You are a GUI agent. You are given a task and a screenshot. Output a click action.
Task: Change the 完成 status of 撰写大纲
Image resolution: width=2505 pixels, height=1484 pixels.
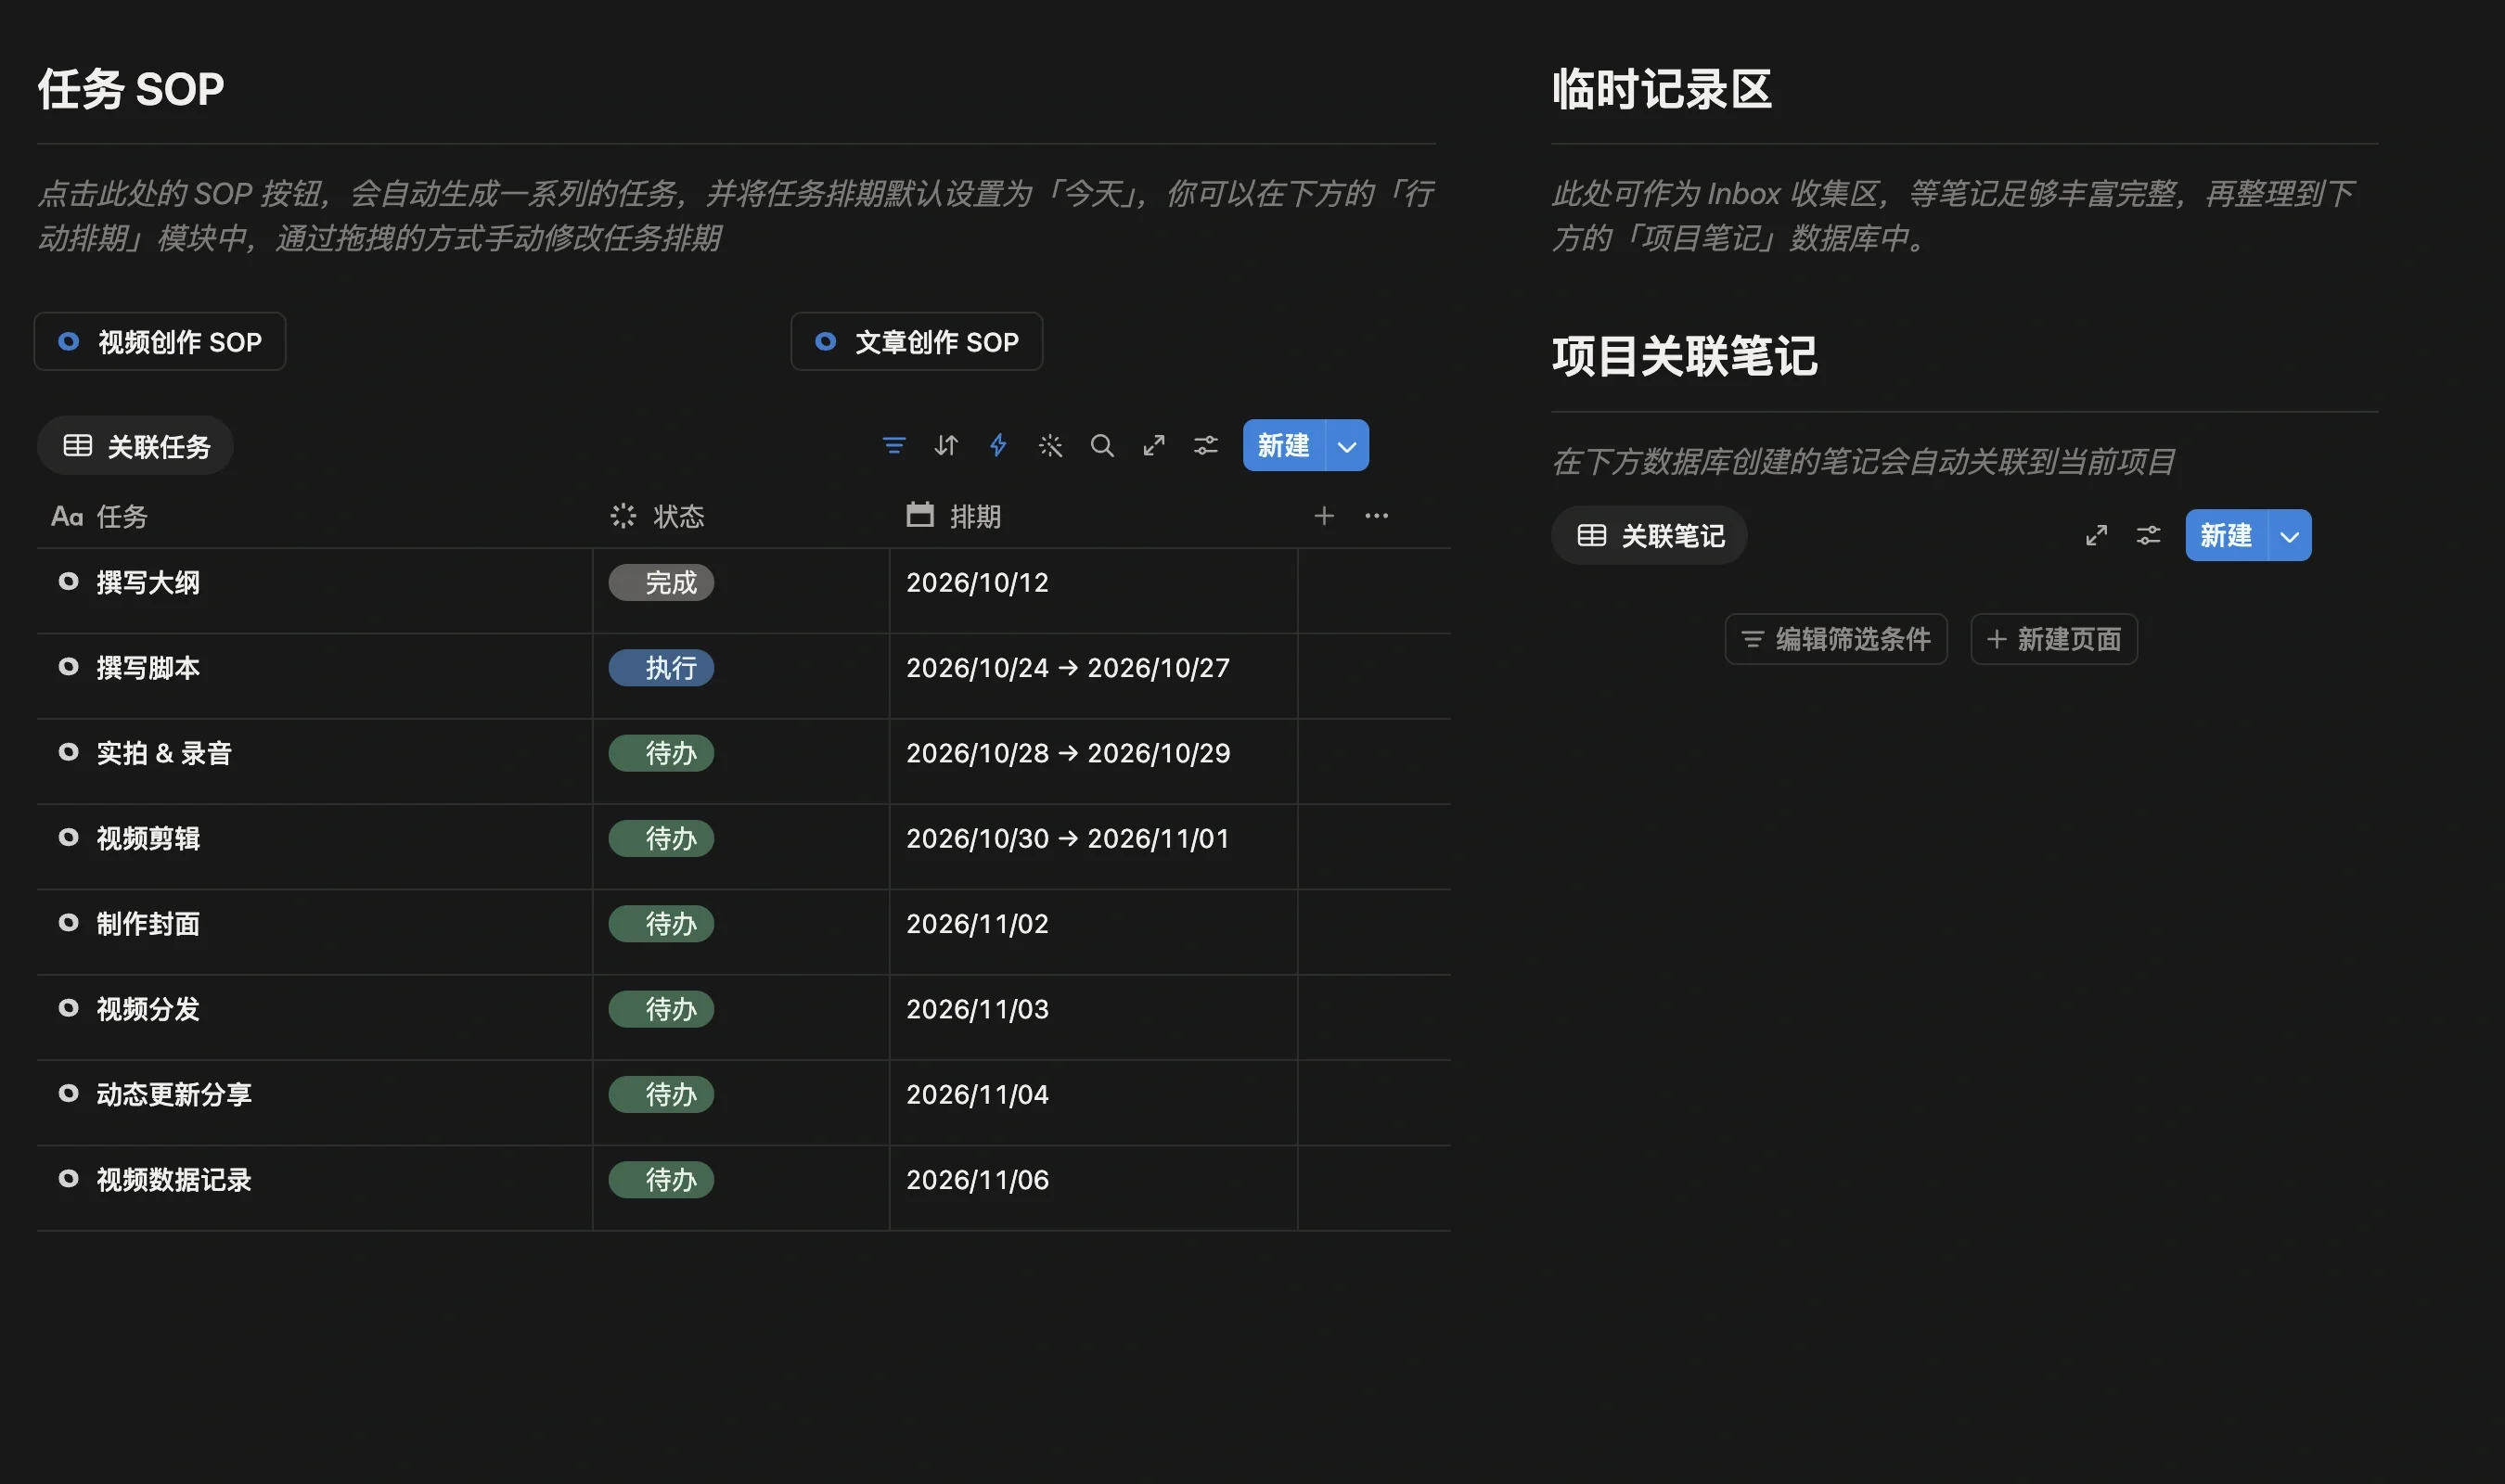pyautogui.click(x=661, y=583)
